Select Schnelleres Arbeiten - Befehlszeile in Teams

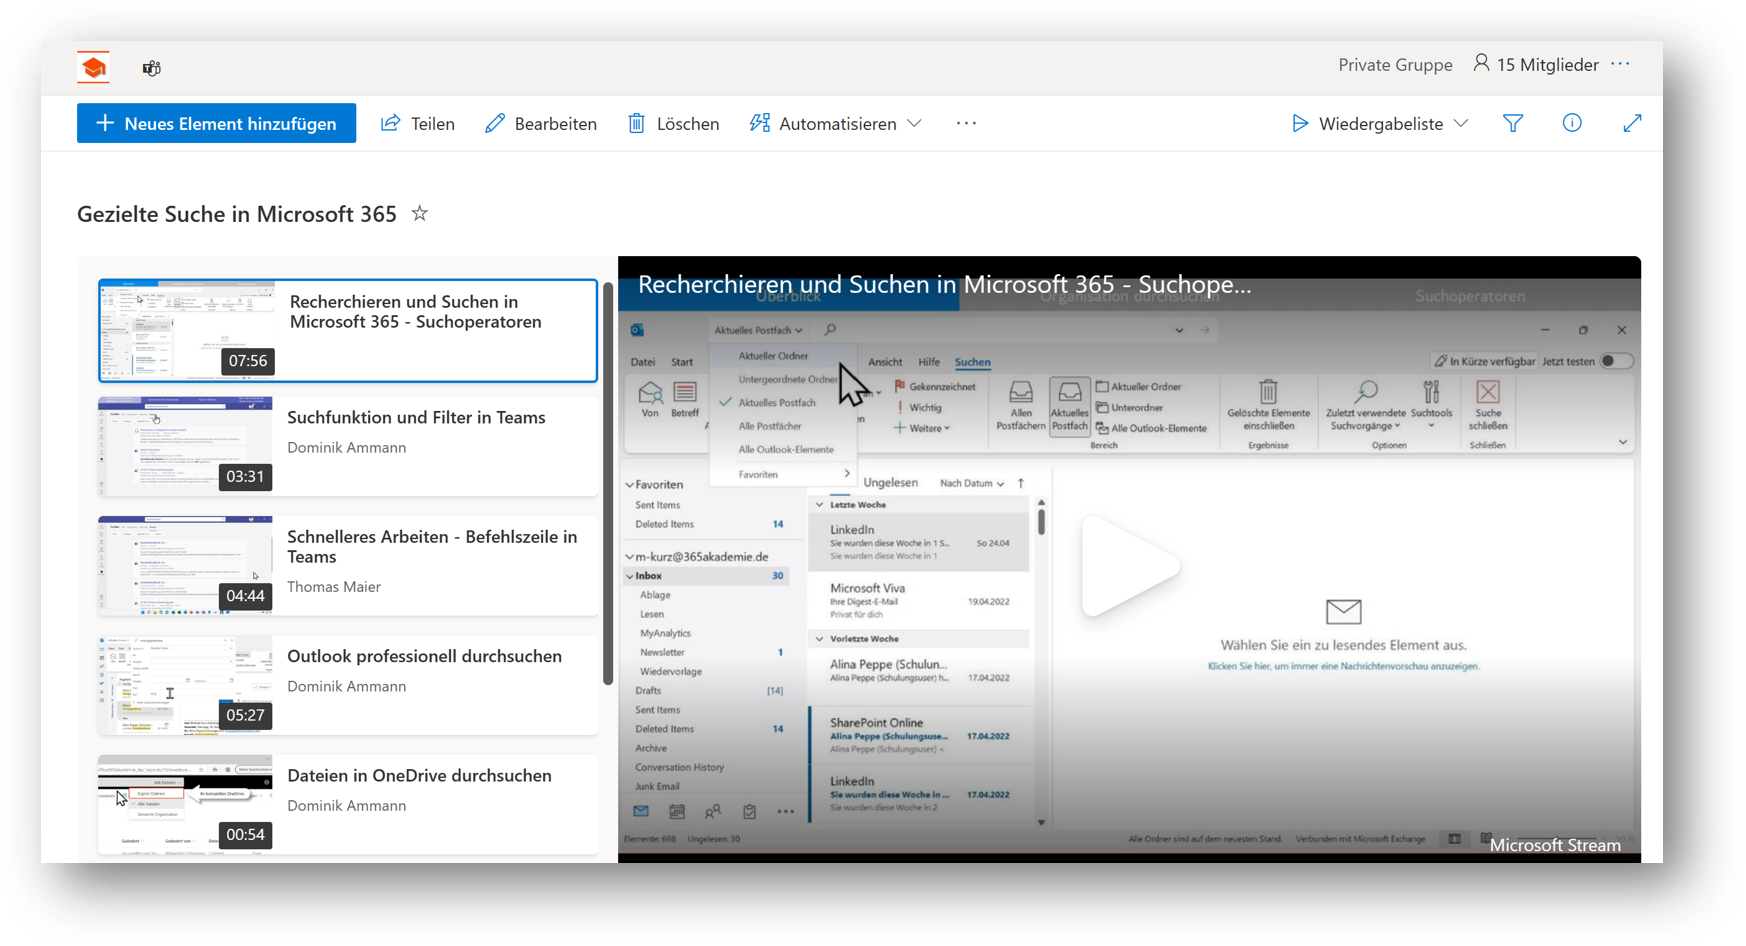[348, 565]
